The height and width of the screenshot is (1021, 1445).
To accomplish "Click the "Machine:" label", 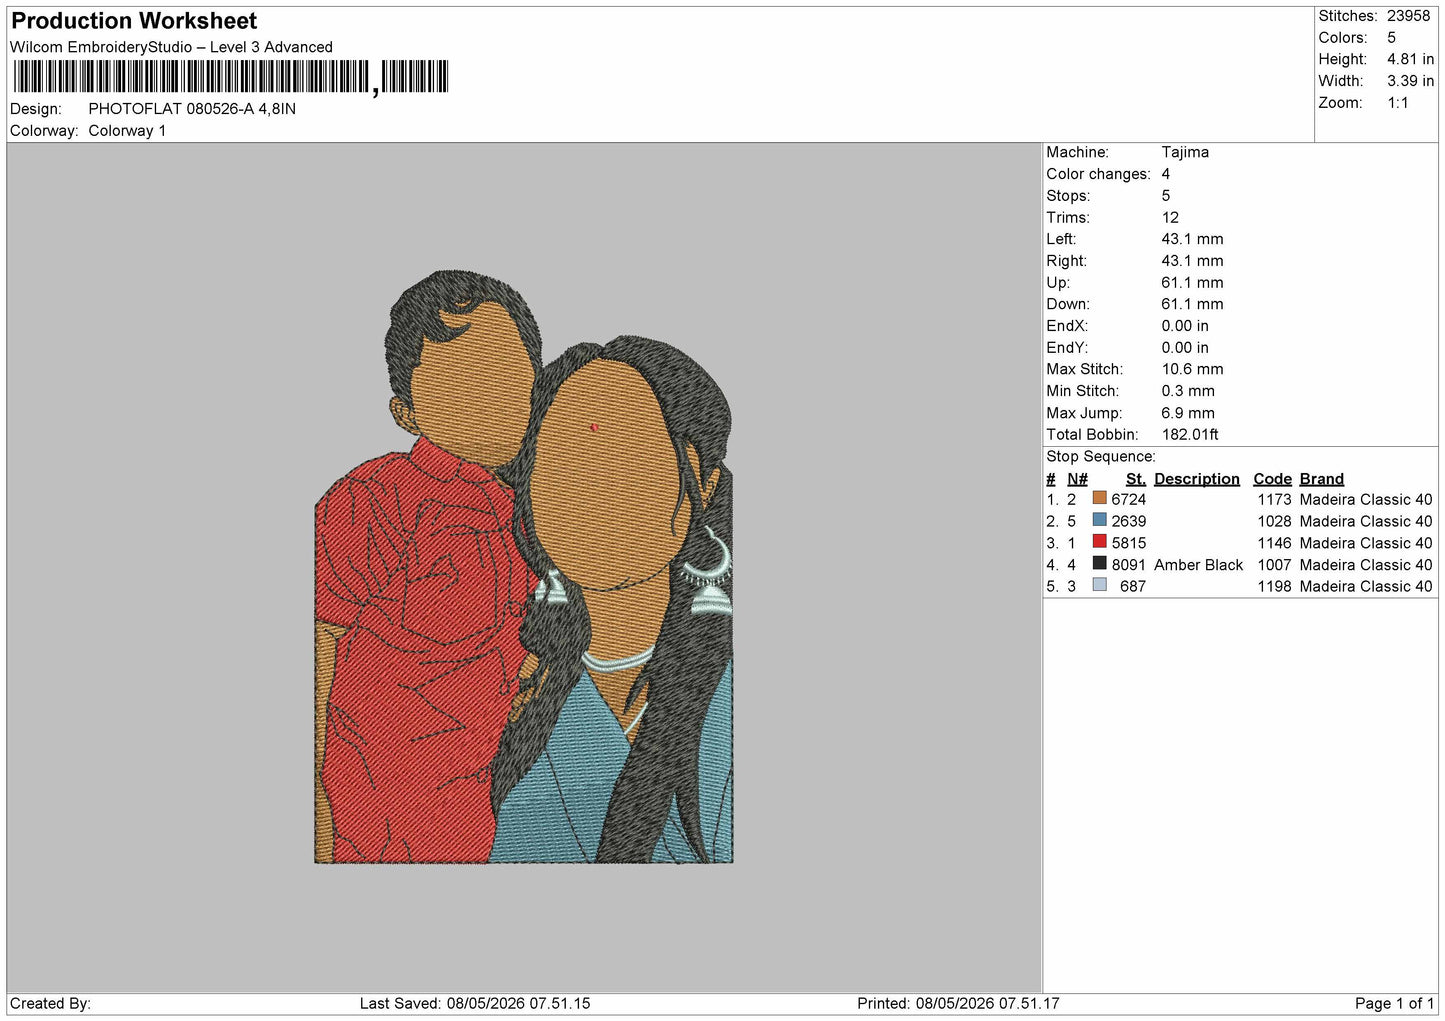I will (x=1078, y=152).
